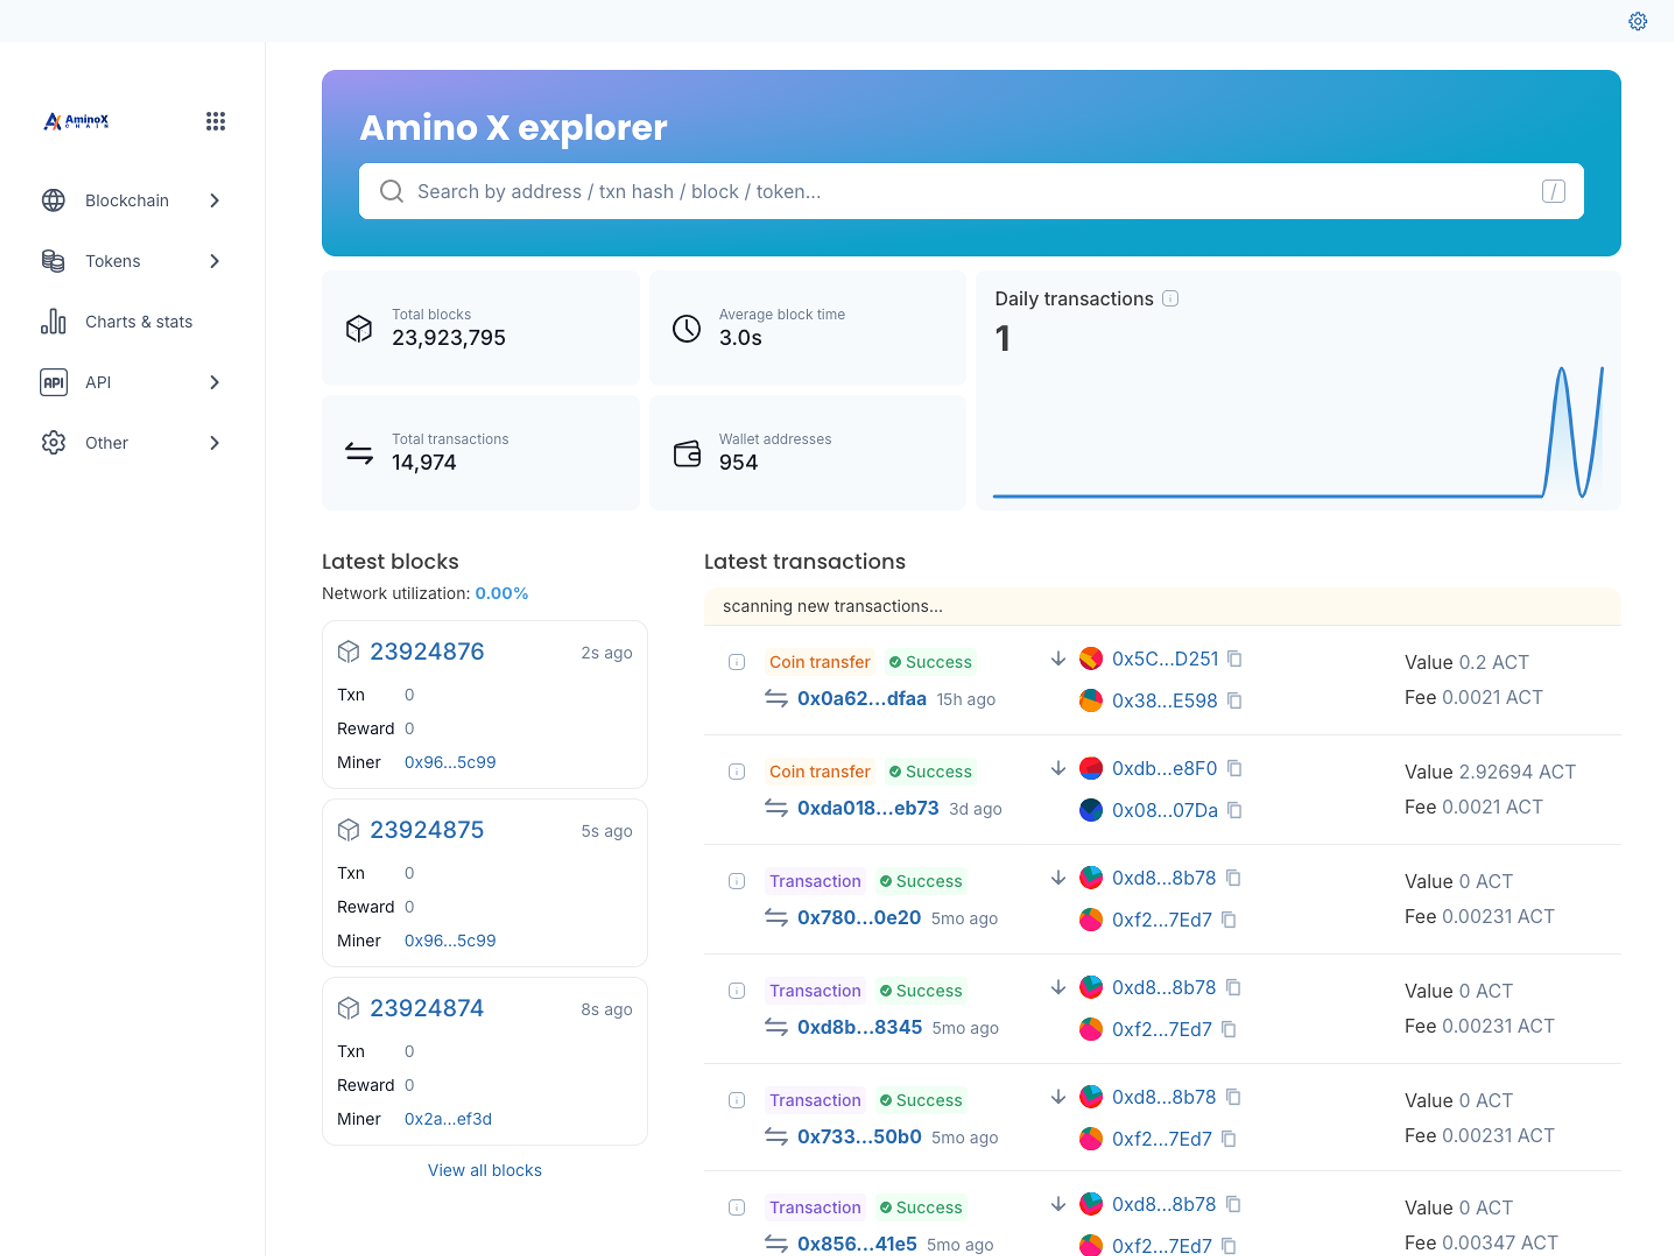1674x1256 pixels.
Task: Show details for transaction 0xda018...eb73
Action: pyautogui.click(x=737, y=772)
